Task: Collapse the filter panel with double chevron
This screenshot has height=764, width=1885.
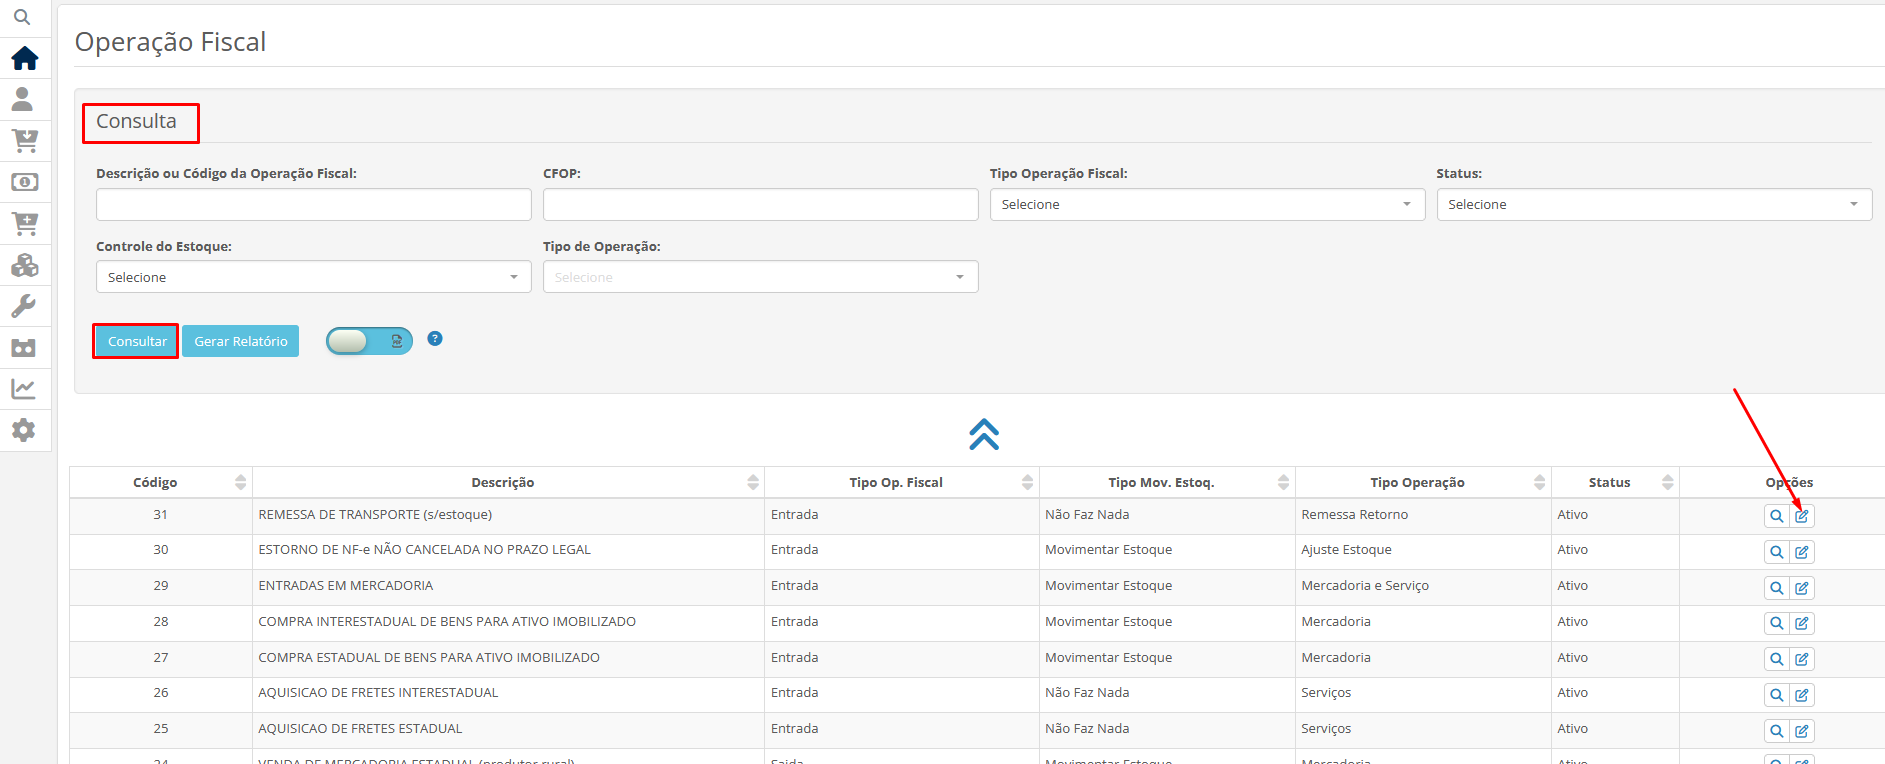Action: [984, 434]
